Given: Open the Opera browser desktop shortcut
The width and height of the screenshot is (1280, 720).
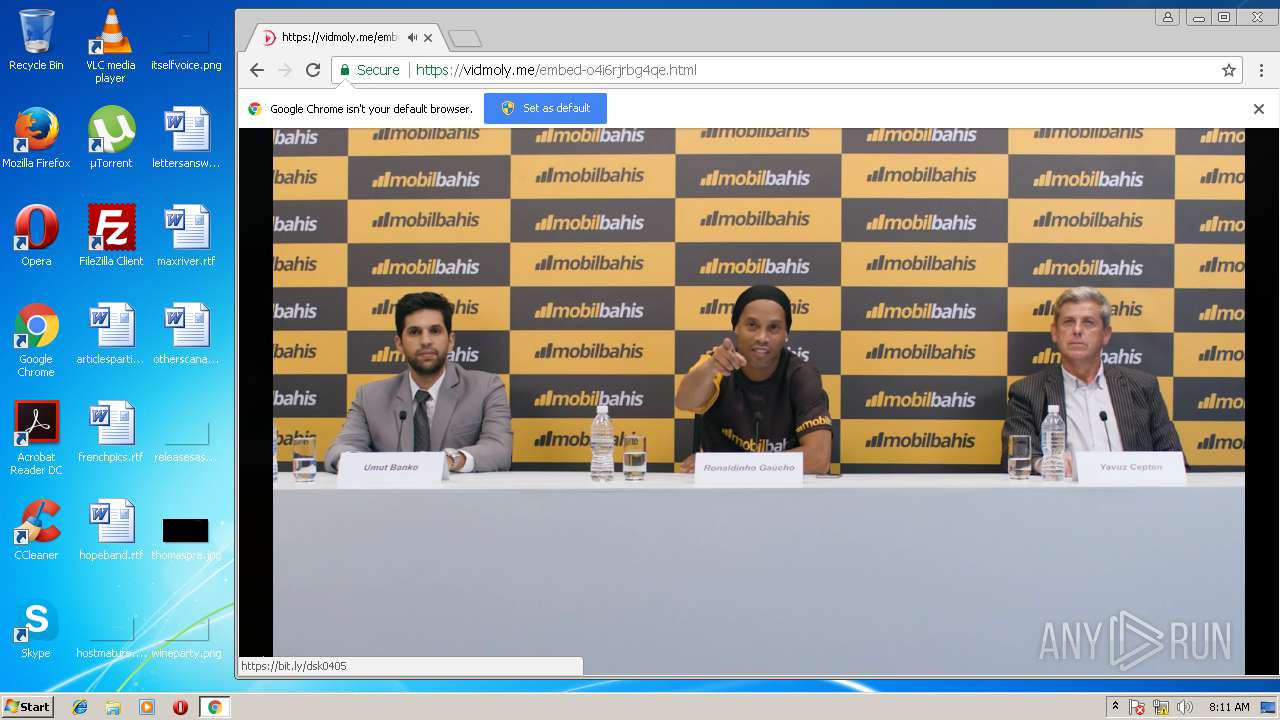Looking at the screenshot, I should [x=36, y=235].
